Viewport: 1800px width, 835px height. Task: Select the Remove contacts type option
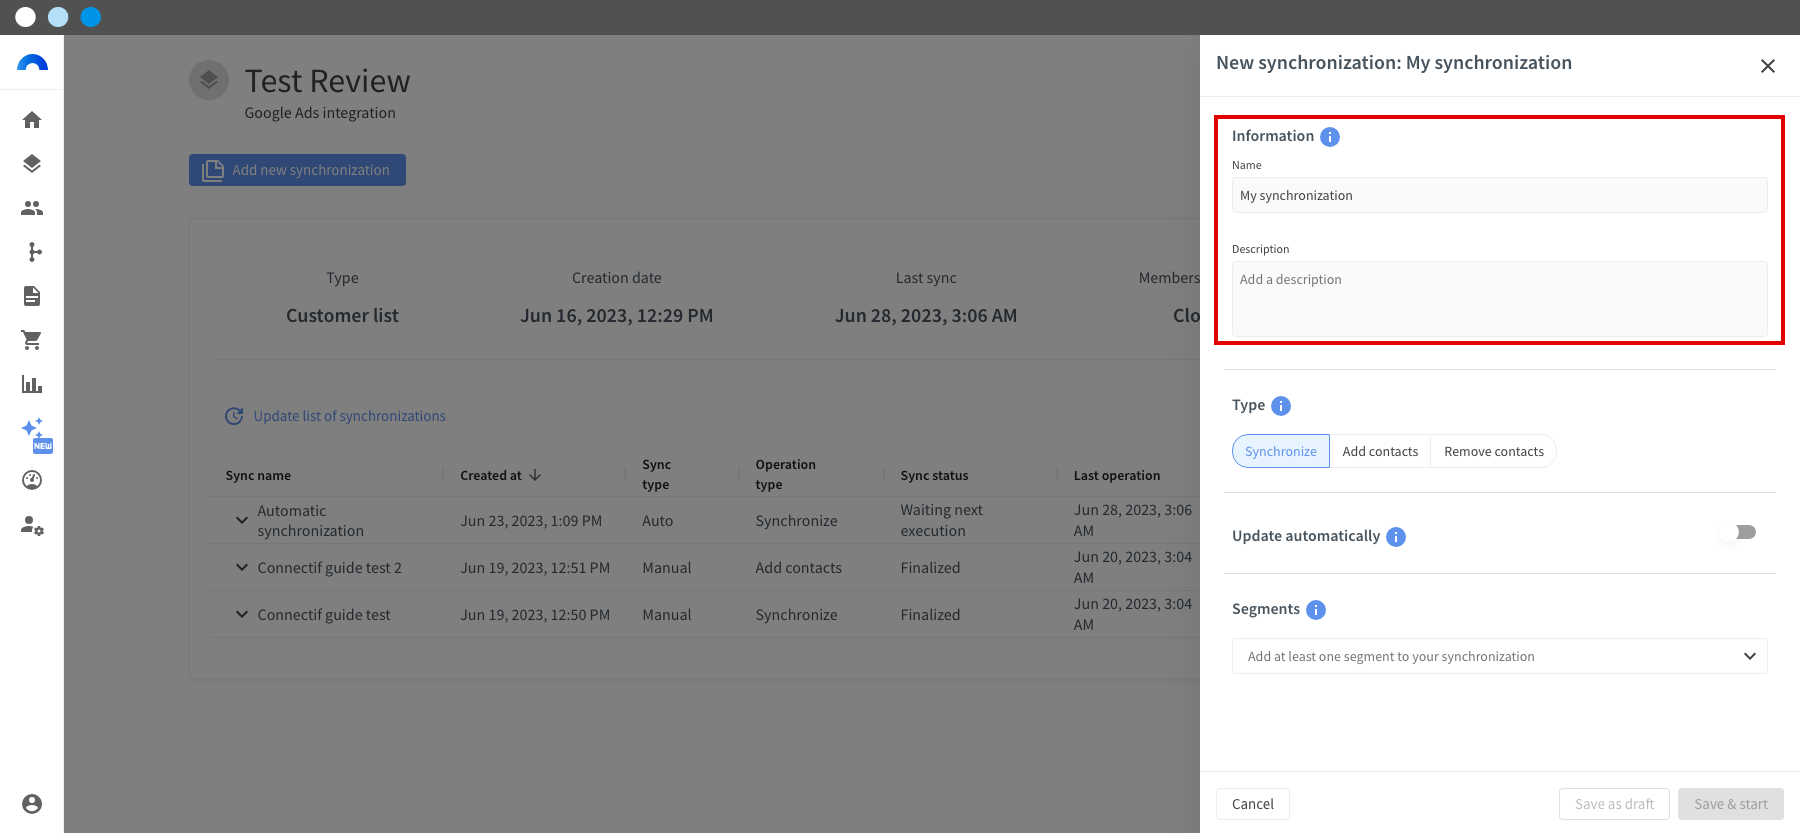pos(1494,451)
